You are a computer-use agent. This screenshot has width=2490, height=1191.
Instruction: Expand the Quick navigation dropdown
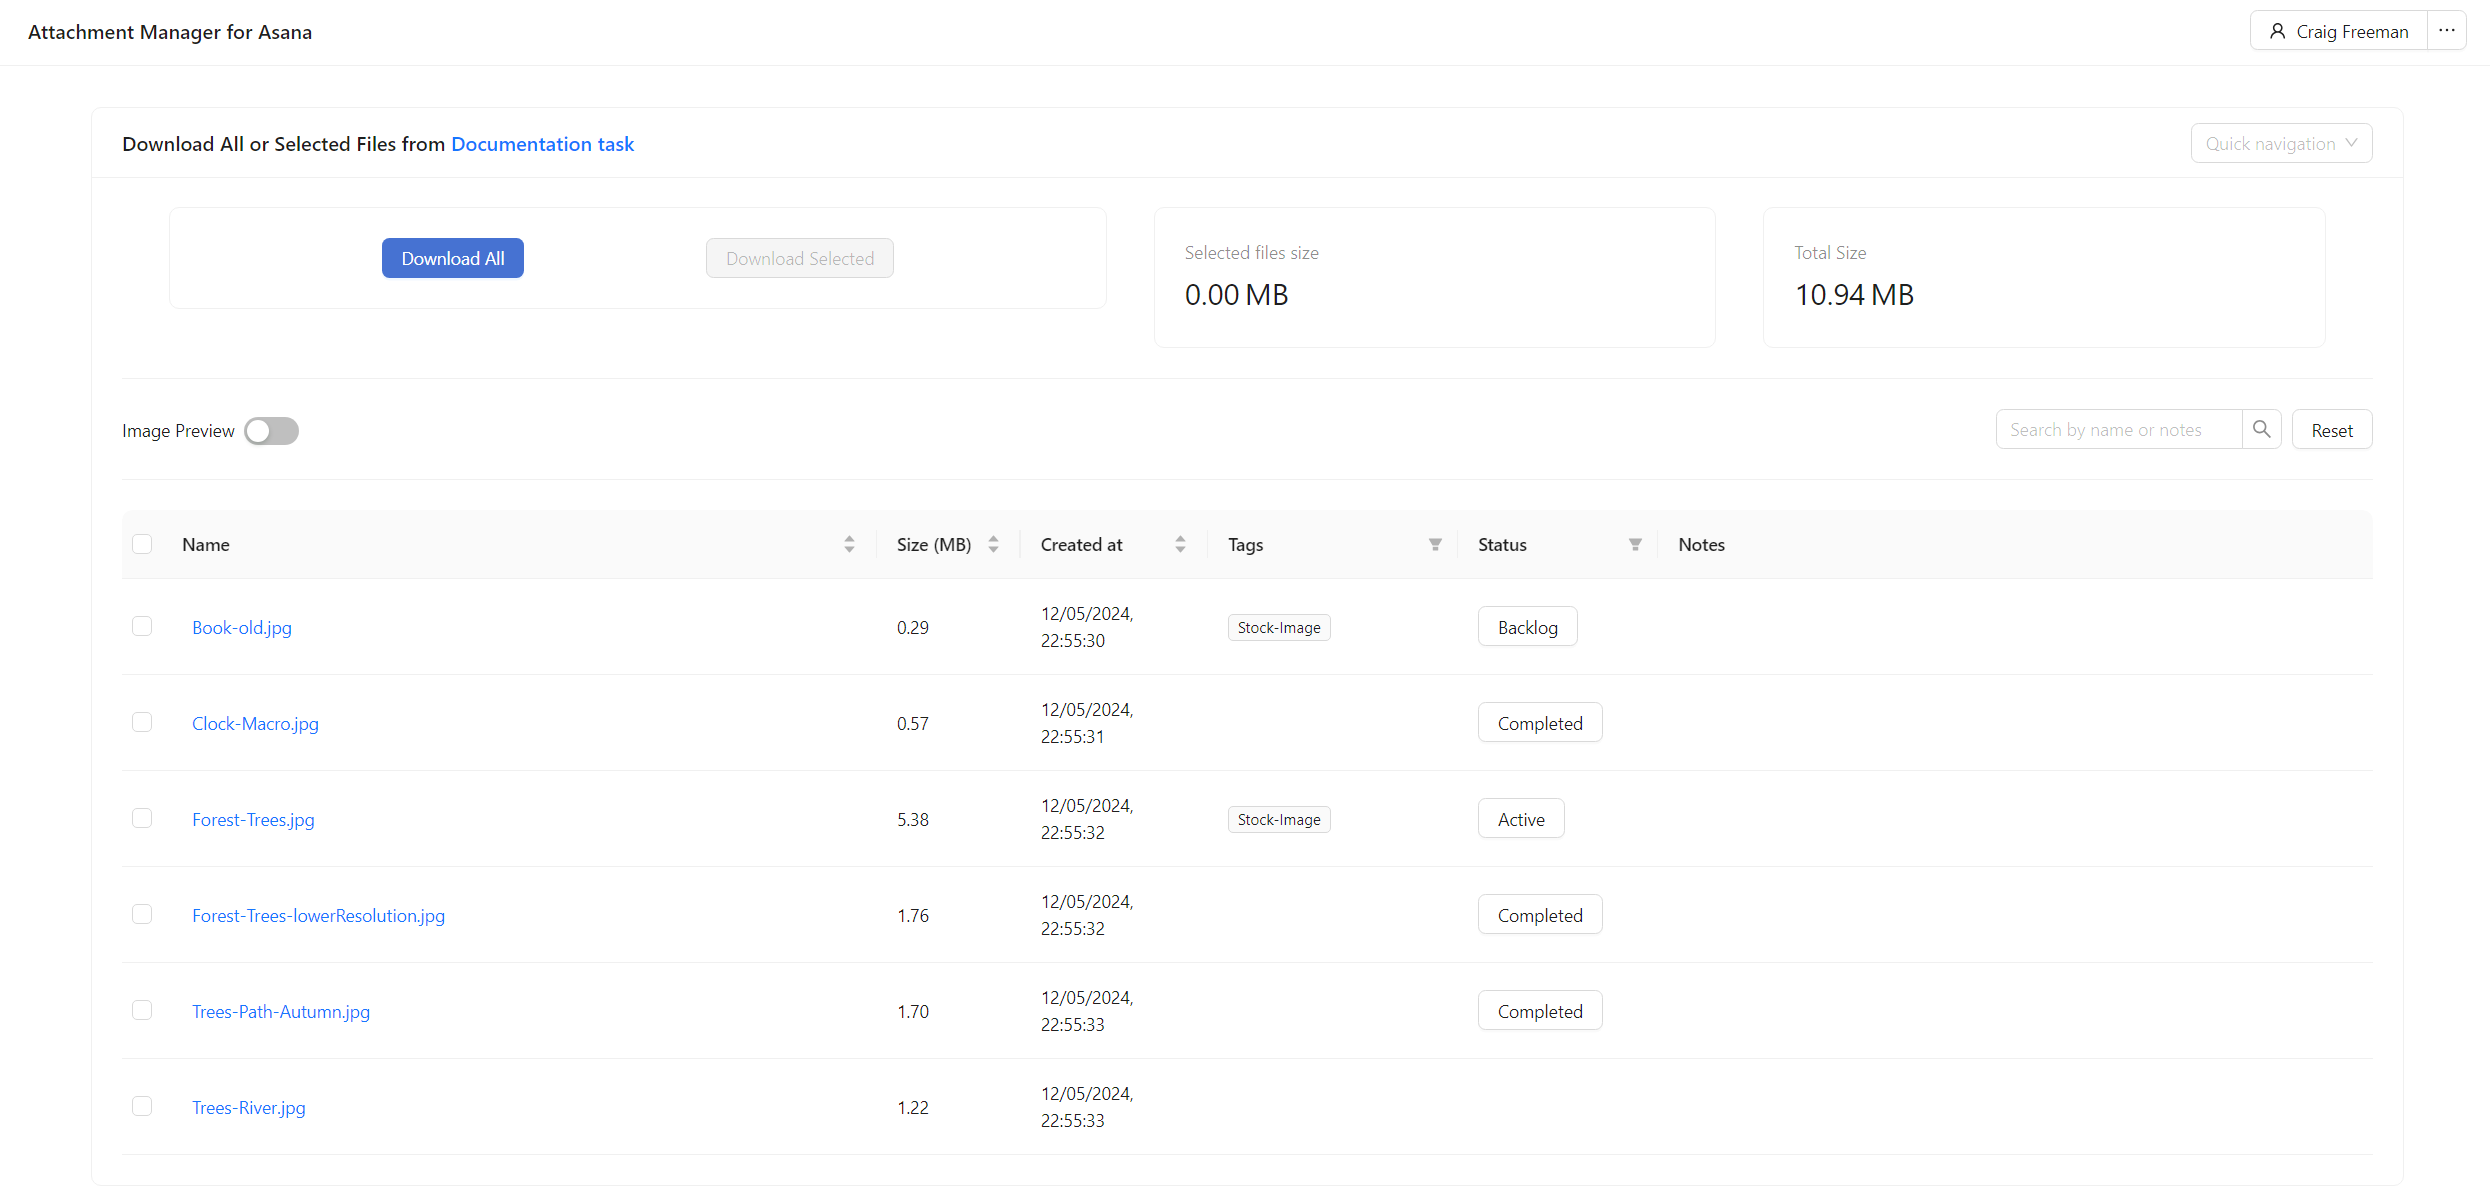click(x=2281, y=144)
